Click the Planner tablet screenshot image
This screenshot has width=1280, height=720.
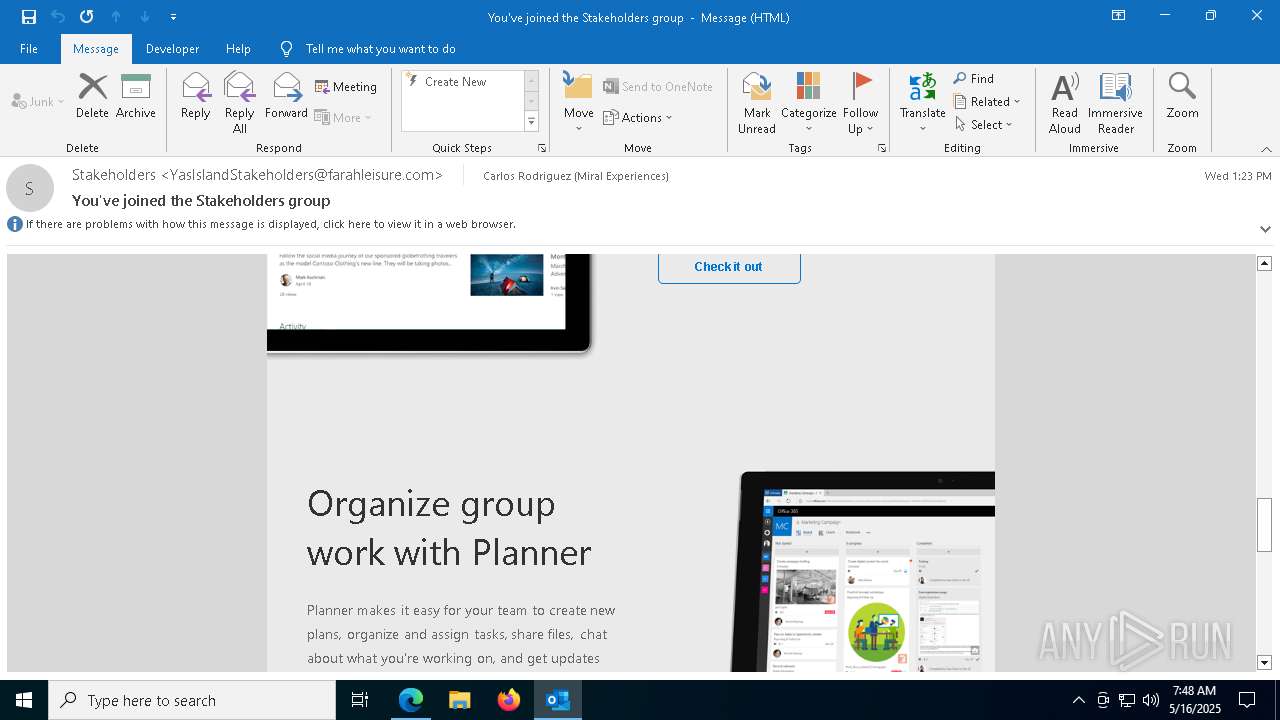(x=863, y=571)
